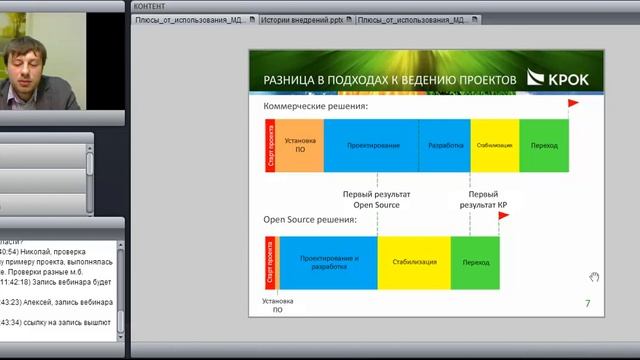The width and height of the screenshot is (640, 360).
Task: Click red "Старт проекта" bar in commercial row
Action: 270,145
